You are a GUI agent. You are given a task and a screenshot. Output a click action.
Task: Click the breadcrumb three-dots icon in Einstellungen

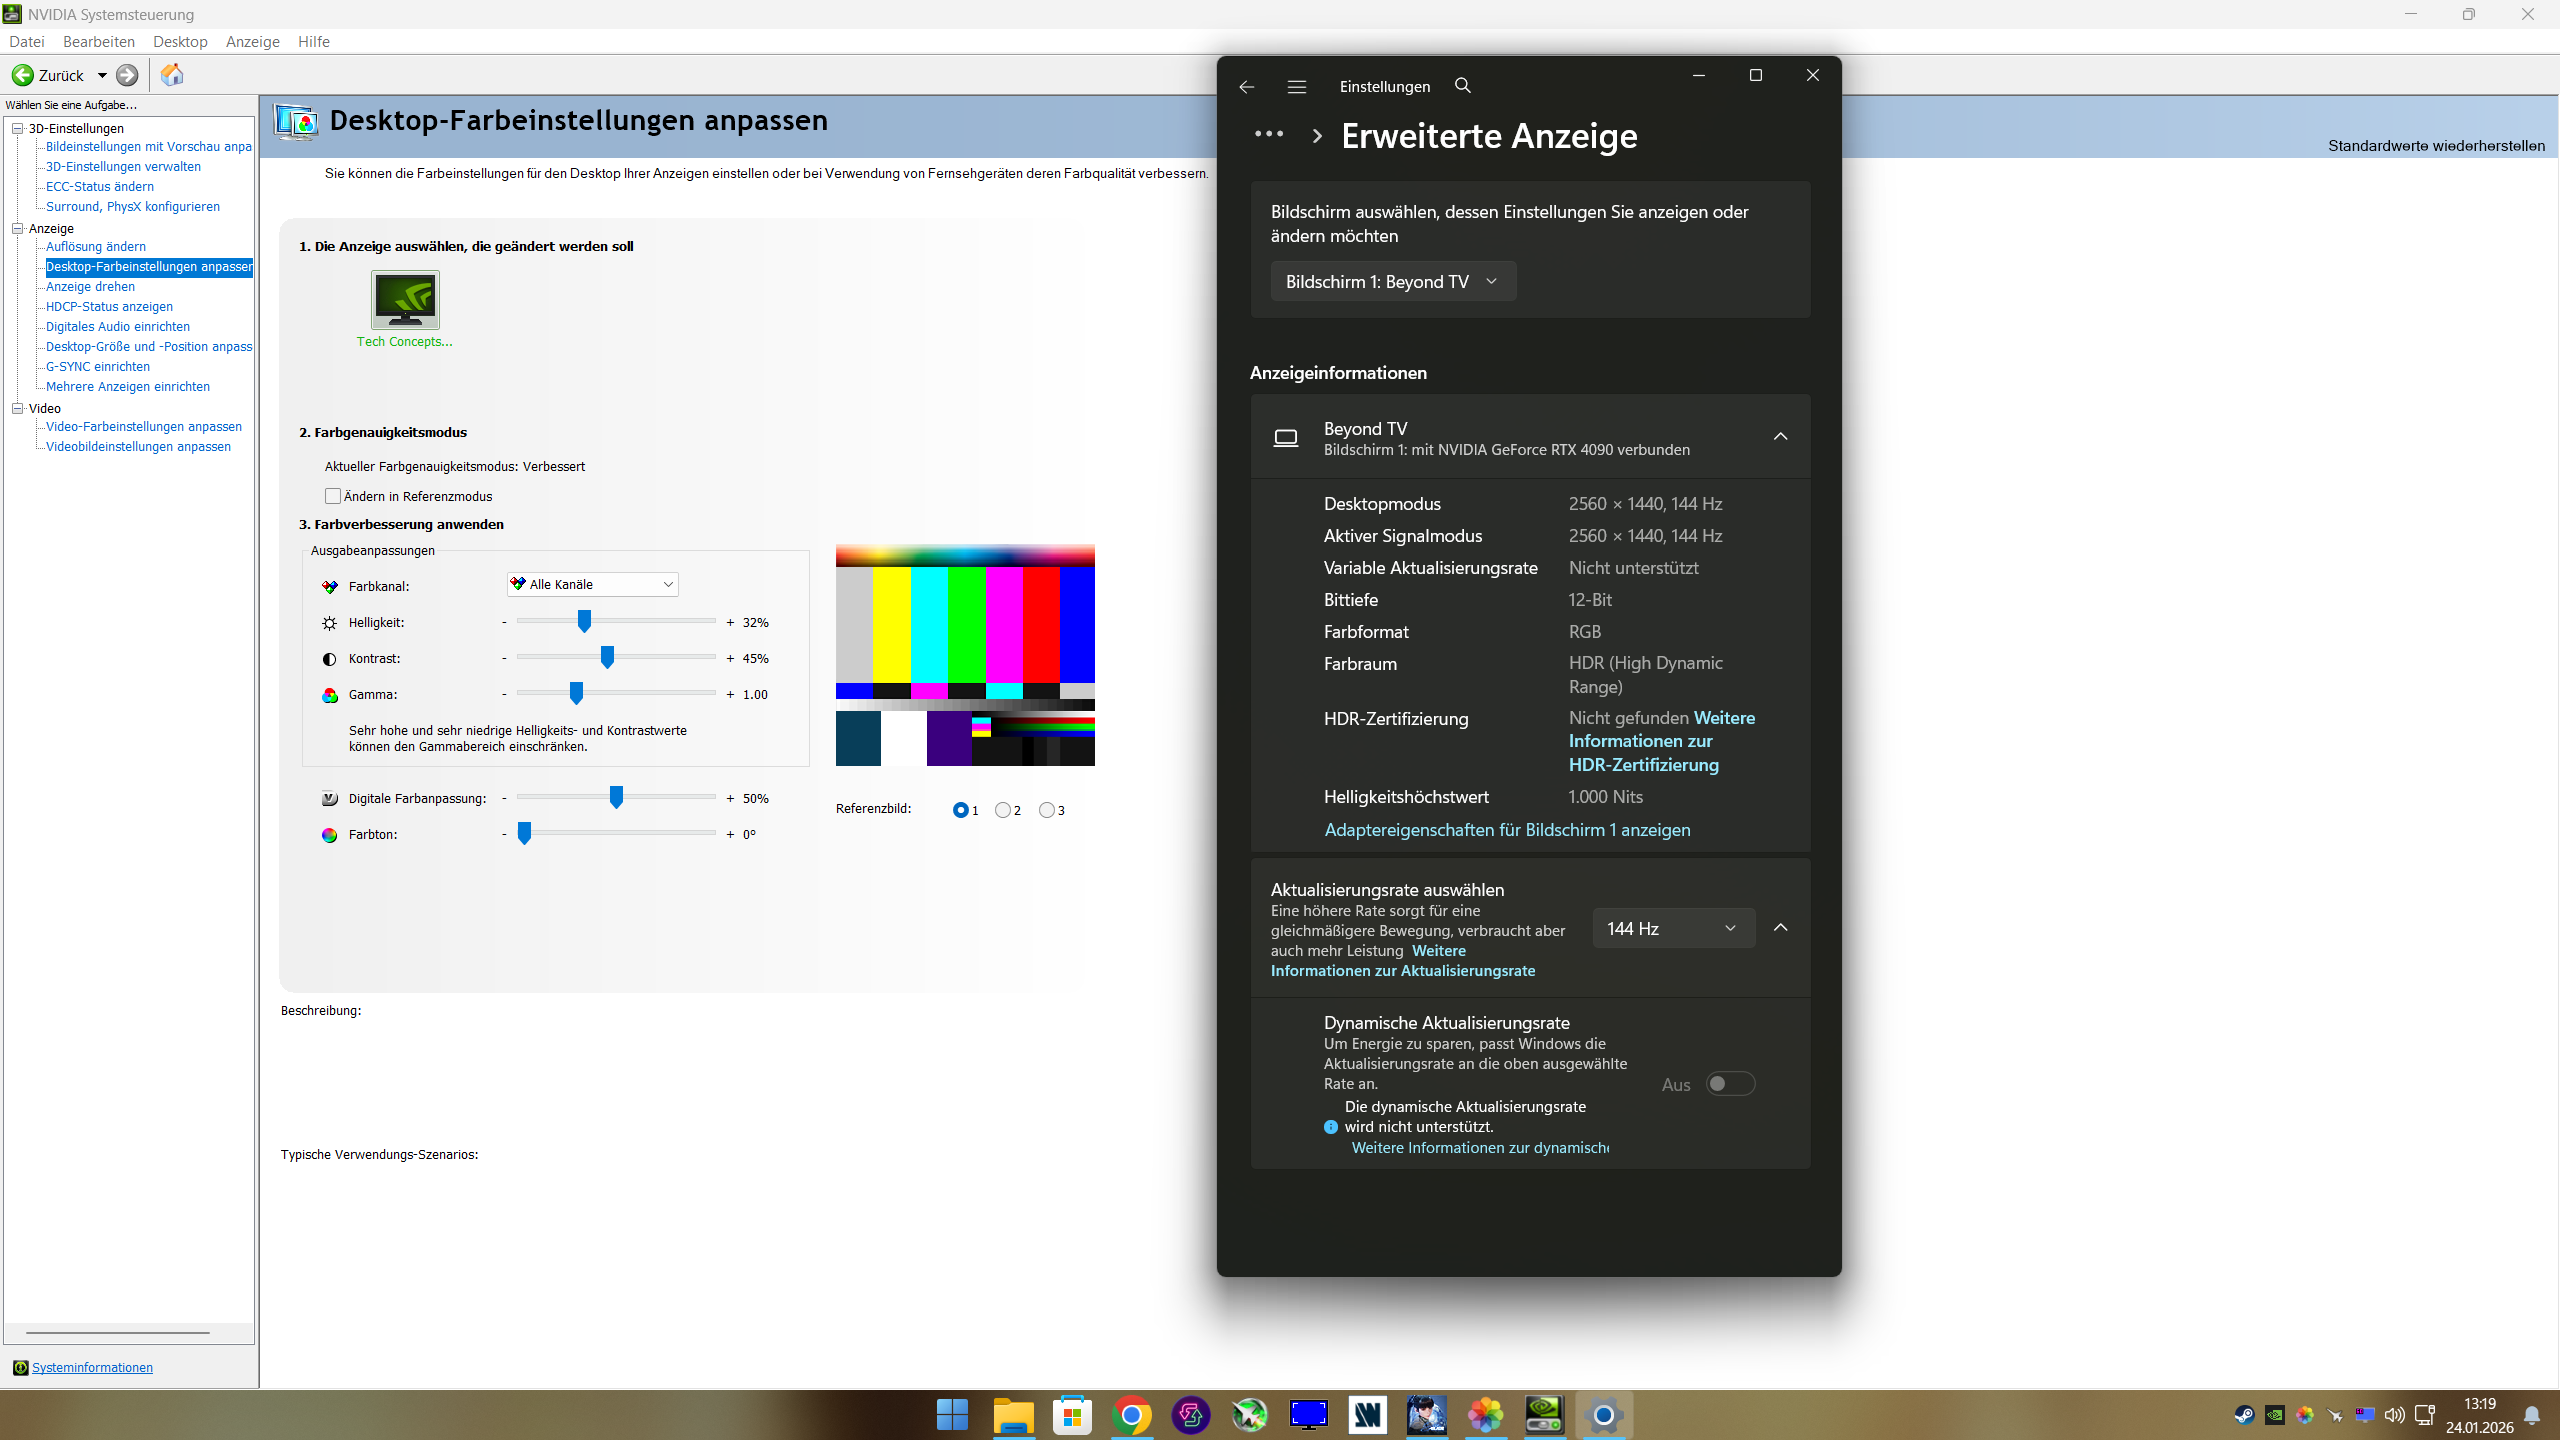[1269, 135]
